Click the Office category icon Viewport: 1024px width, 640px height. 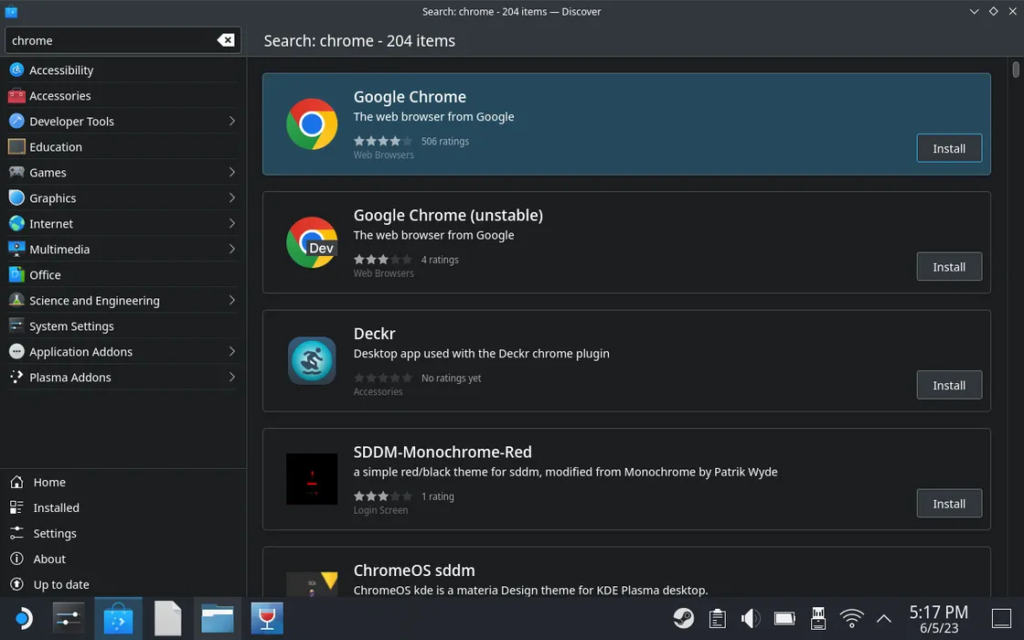(x=16, y=274)
